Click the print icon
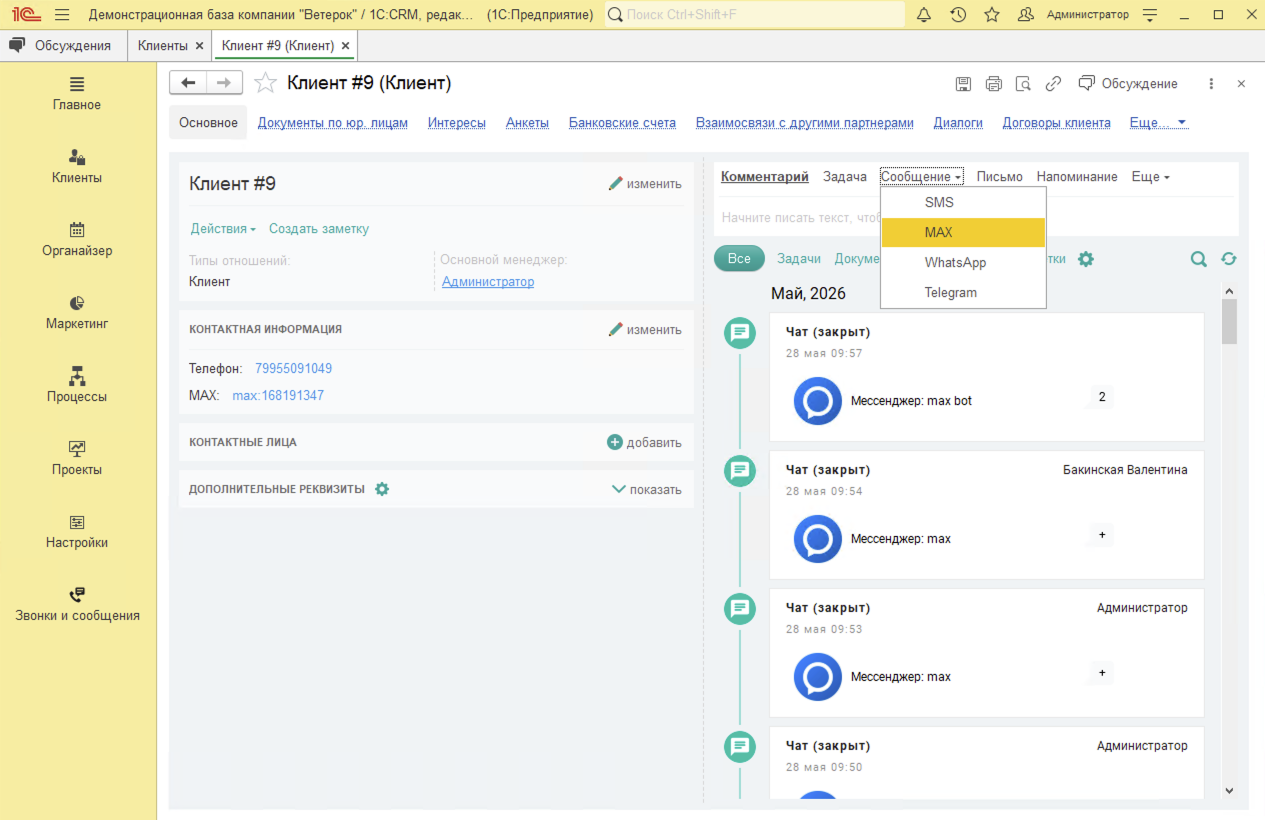The height and width of the screenshot is (820, 1265). pyautogui.click(x=993, y=84)
